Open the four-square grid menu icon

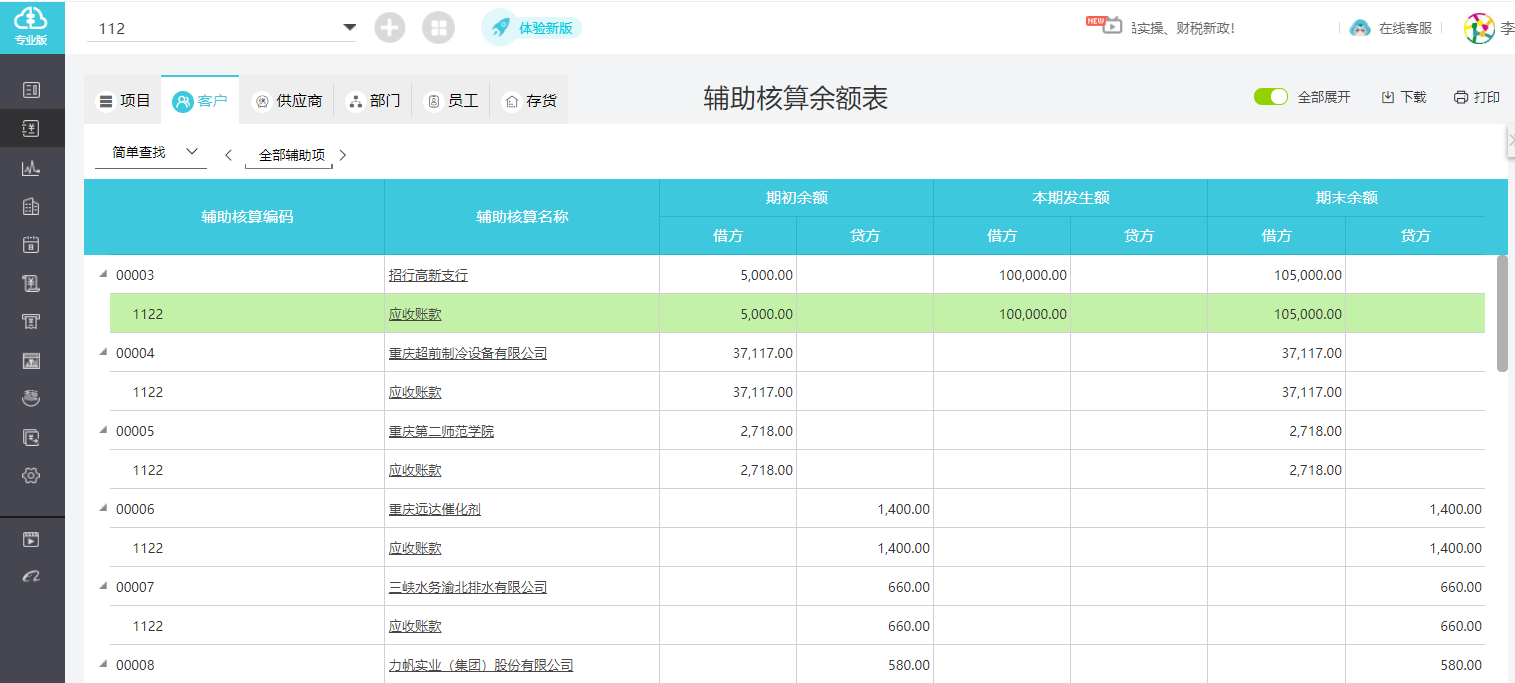point(438,28)
